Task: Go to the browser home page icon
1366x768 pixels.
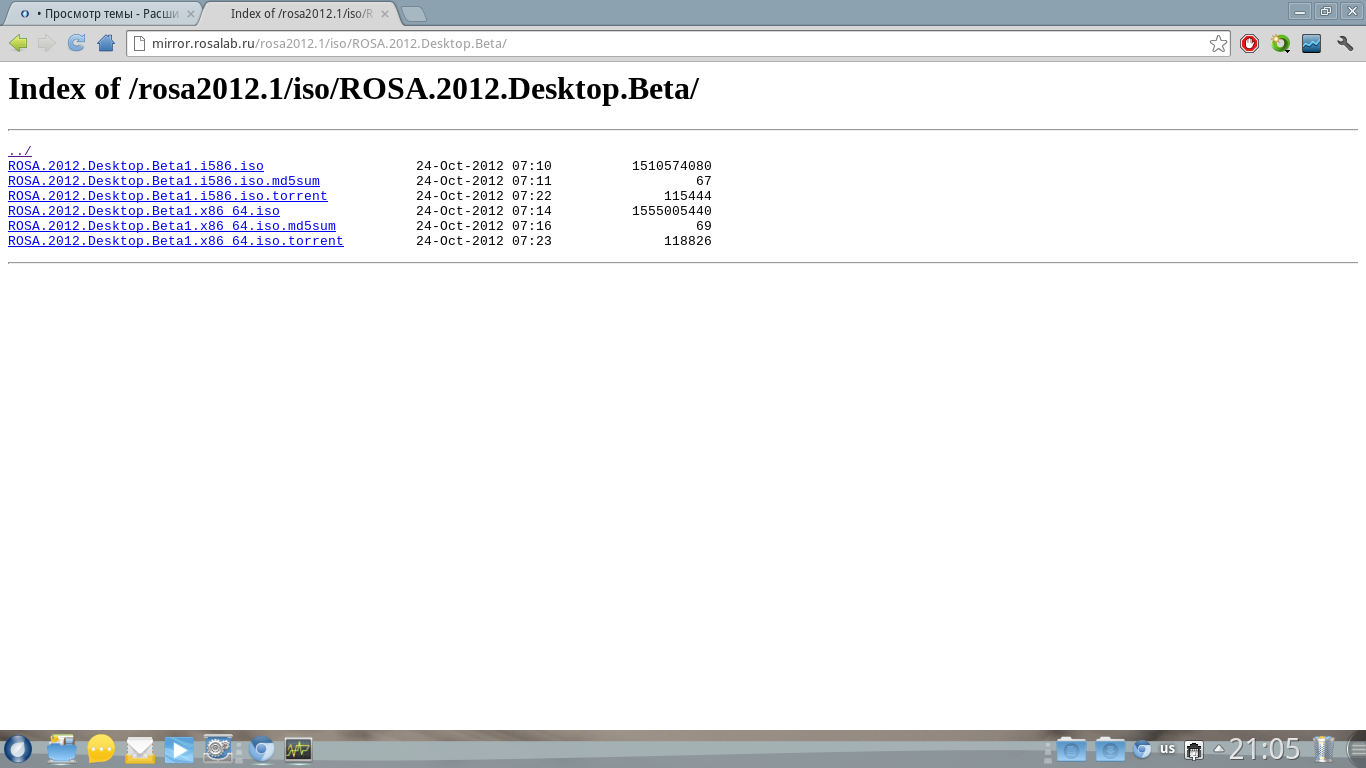Action: (x=105, y=43)
